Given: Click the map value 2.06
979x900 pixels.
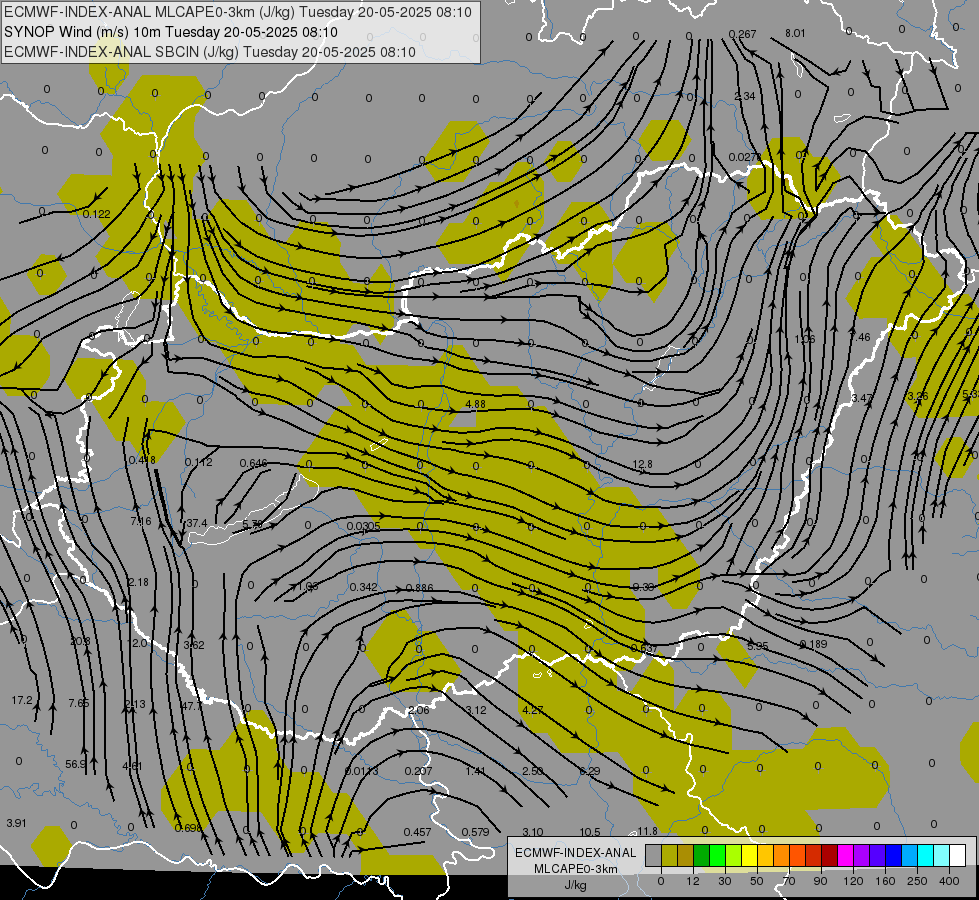Looking at the screenshot, I should (419, 710).
